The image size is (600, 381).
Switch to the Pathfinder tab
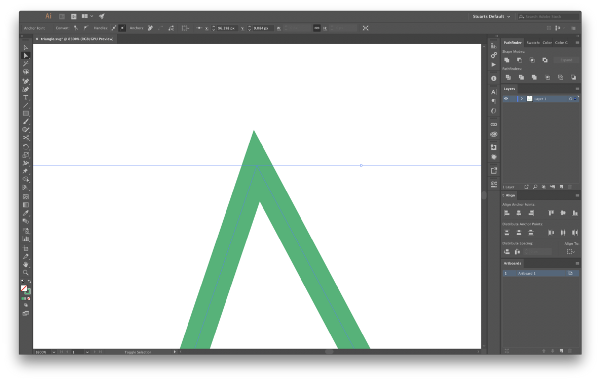click(x=512, y=42)
